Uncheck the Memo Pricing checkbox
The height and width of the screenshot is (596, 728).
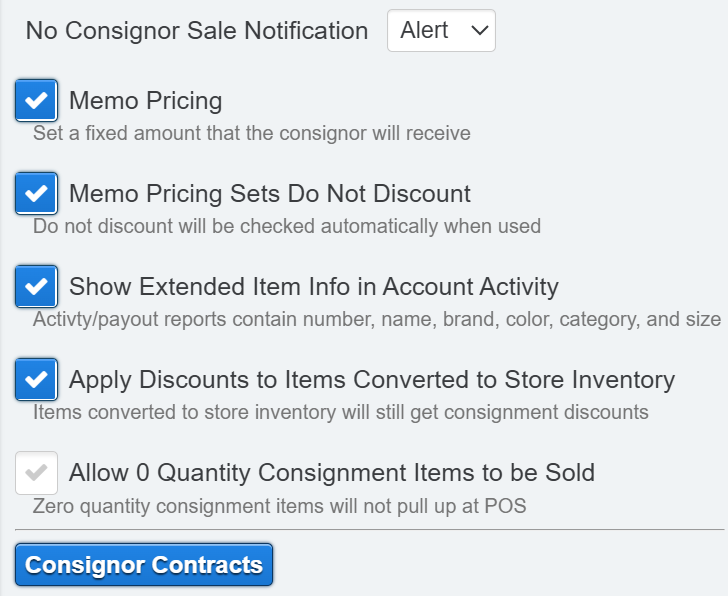(36, 100)
